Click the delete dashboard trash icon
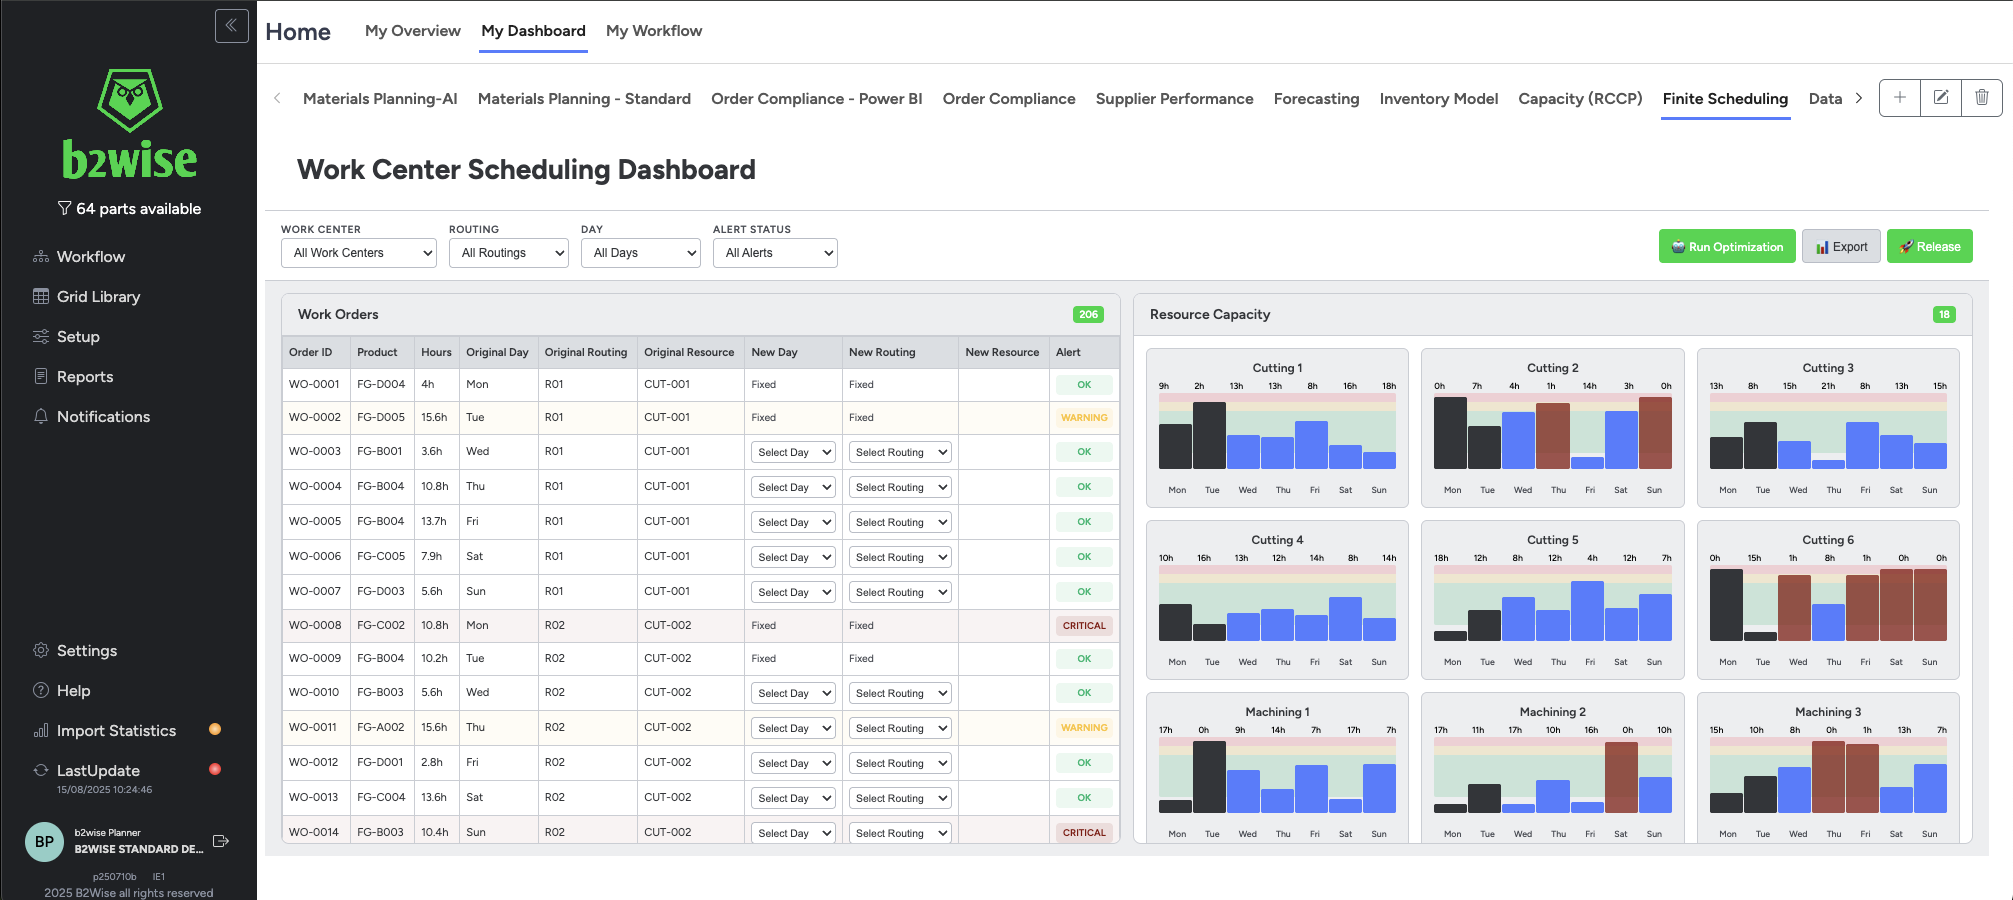 (1981, 98)
